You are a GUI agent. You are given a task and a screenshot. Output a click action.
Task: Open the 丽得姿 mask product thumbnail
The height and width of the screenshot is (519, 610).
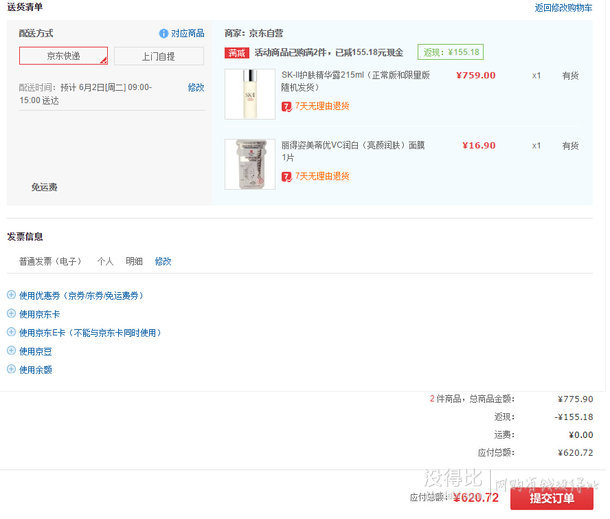[x=250, y=164]
